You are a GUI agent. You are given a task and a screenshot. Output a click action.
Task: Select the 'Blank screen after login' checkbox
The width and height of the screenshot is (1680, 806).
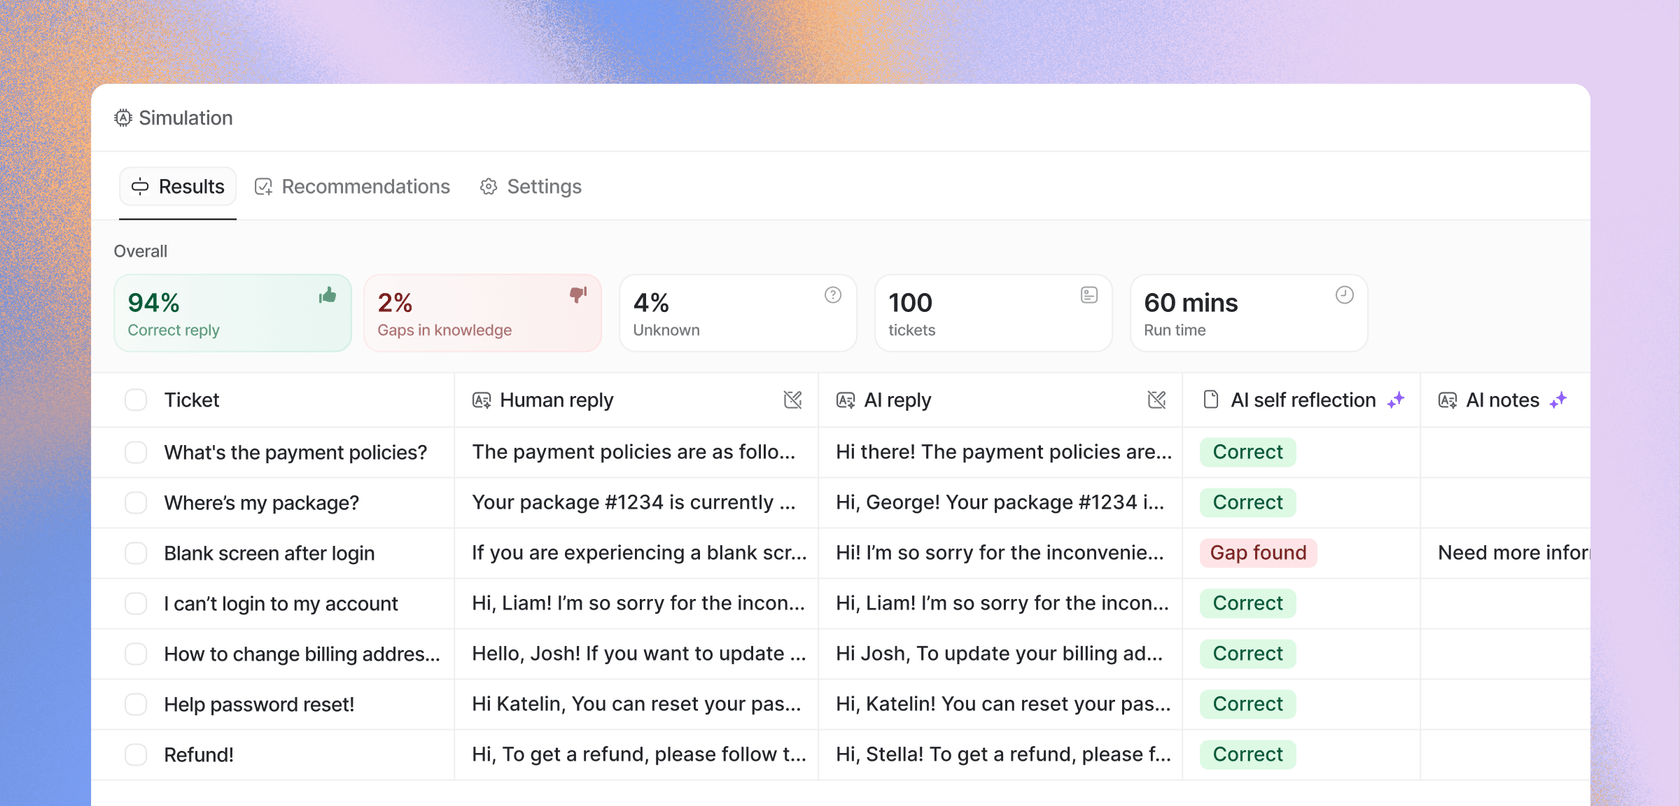[136, 553]
